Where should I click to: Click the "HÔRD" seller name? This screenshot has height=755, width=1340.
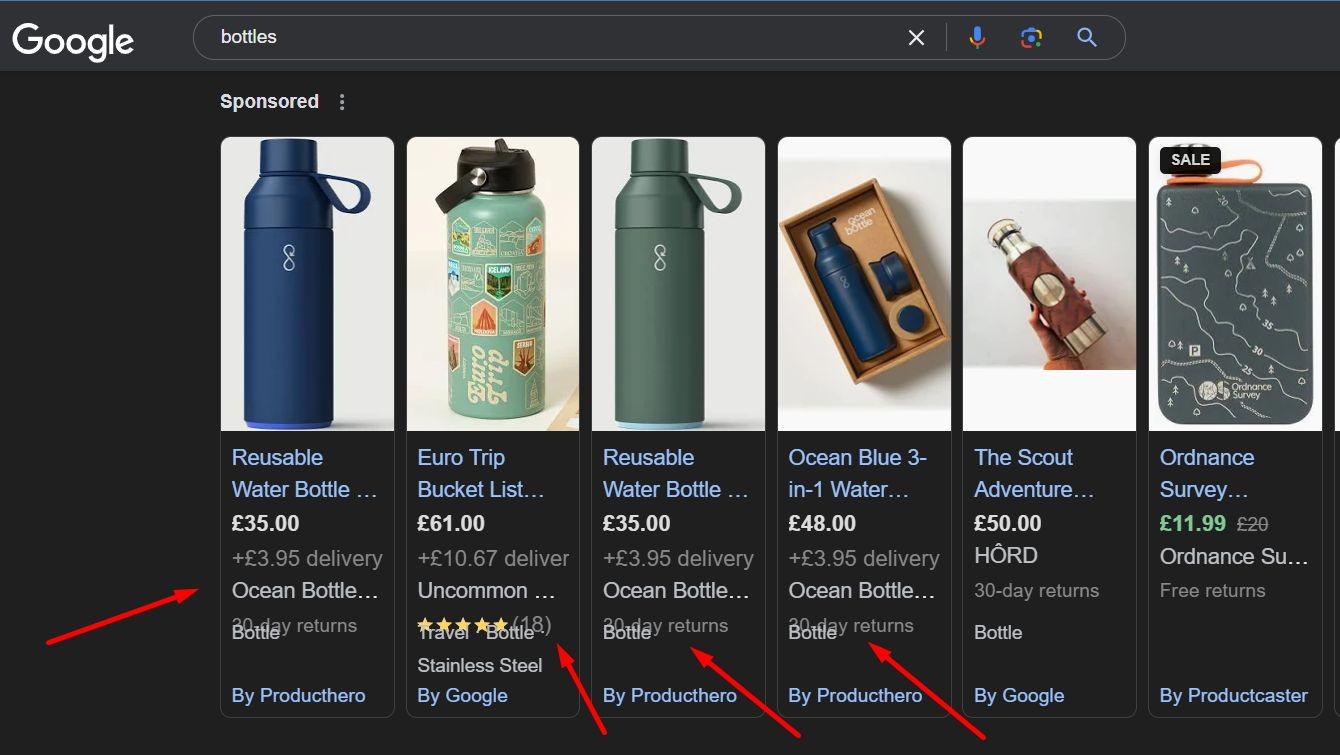1006,555
